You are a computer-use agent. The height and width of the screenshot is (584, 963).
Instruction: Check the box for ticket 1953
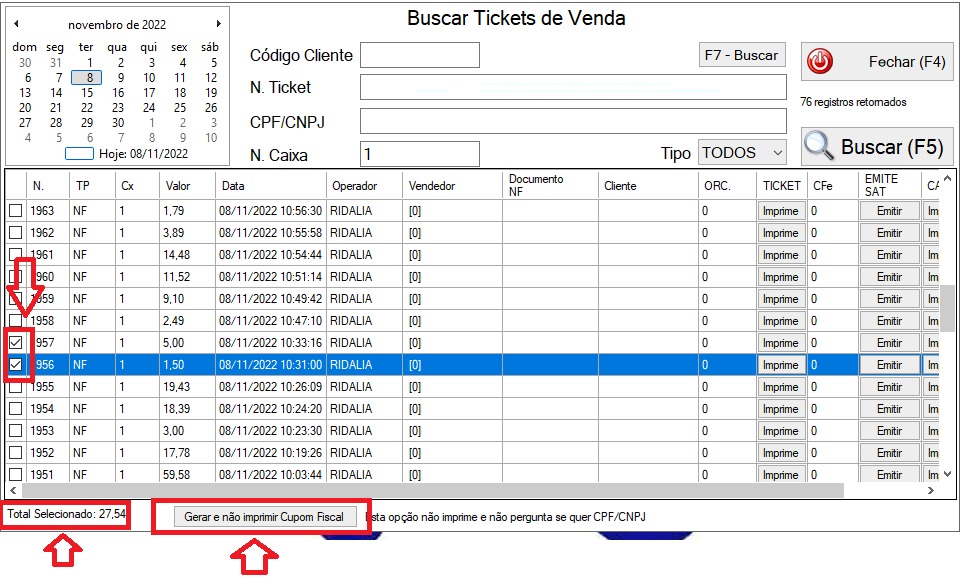pyautogui.click(x=16, y=431)
